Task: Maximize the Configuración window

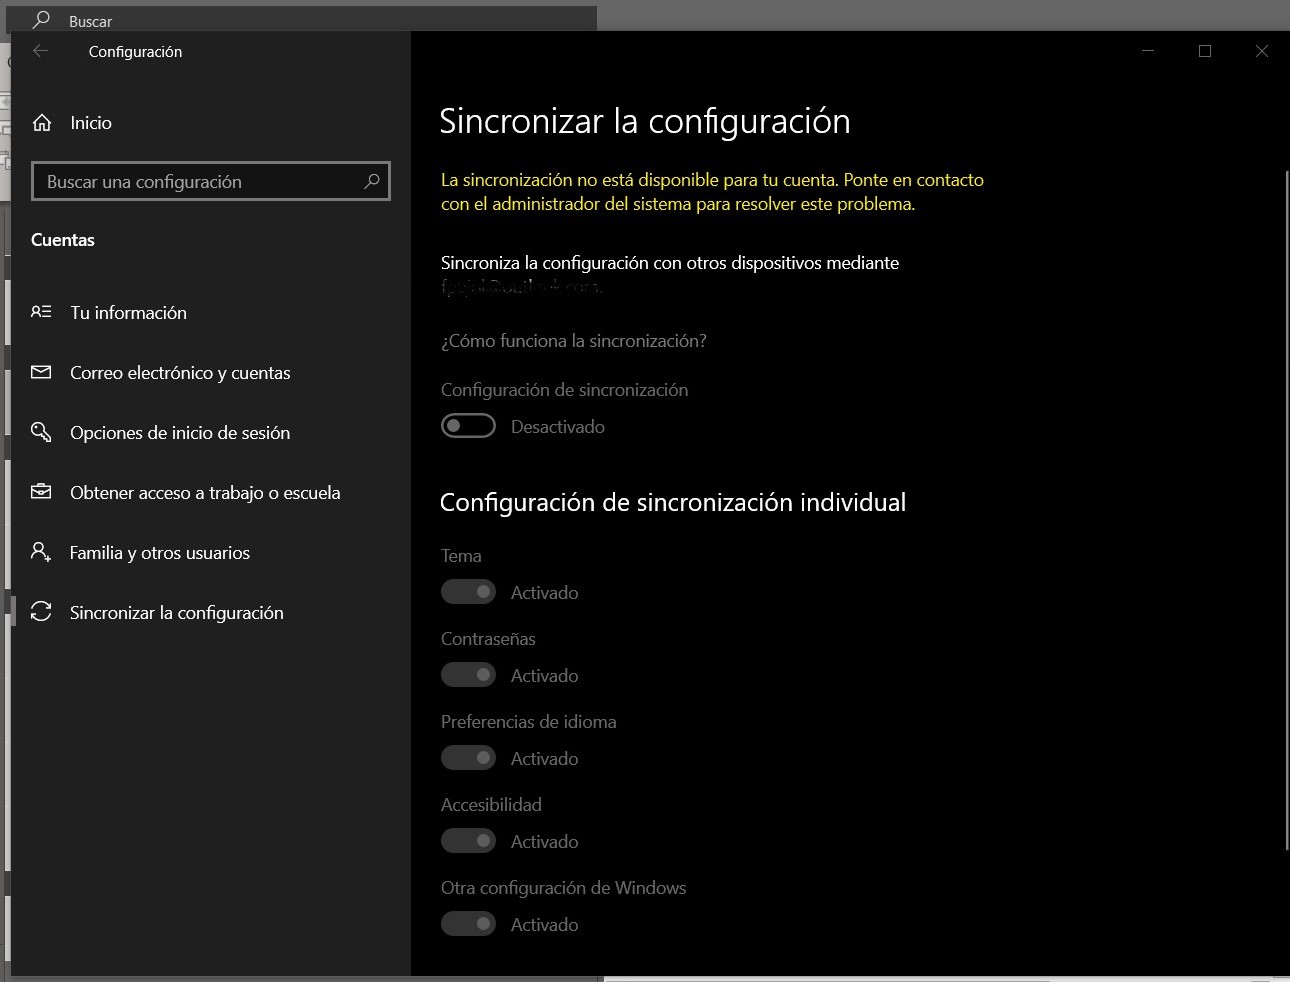Action: click(1205, 51)
